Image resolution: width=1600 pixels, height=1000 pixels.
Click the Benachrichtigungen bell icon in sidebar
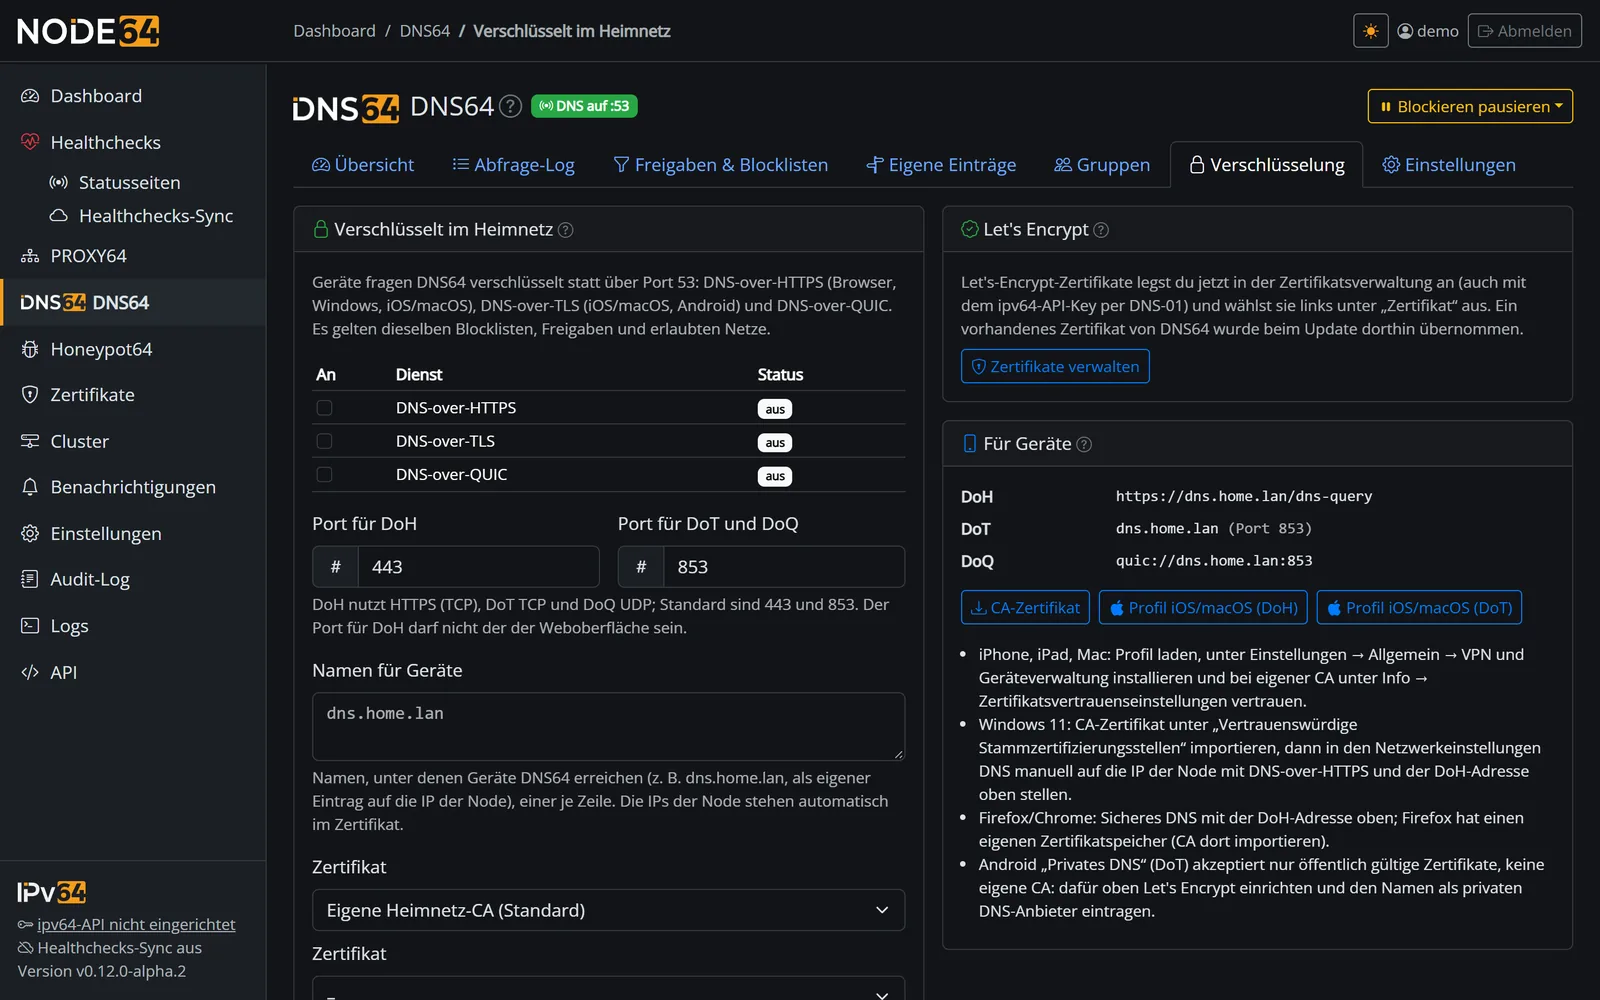(30, 487)
